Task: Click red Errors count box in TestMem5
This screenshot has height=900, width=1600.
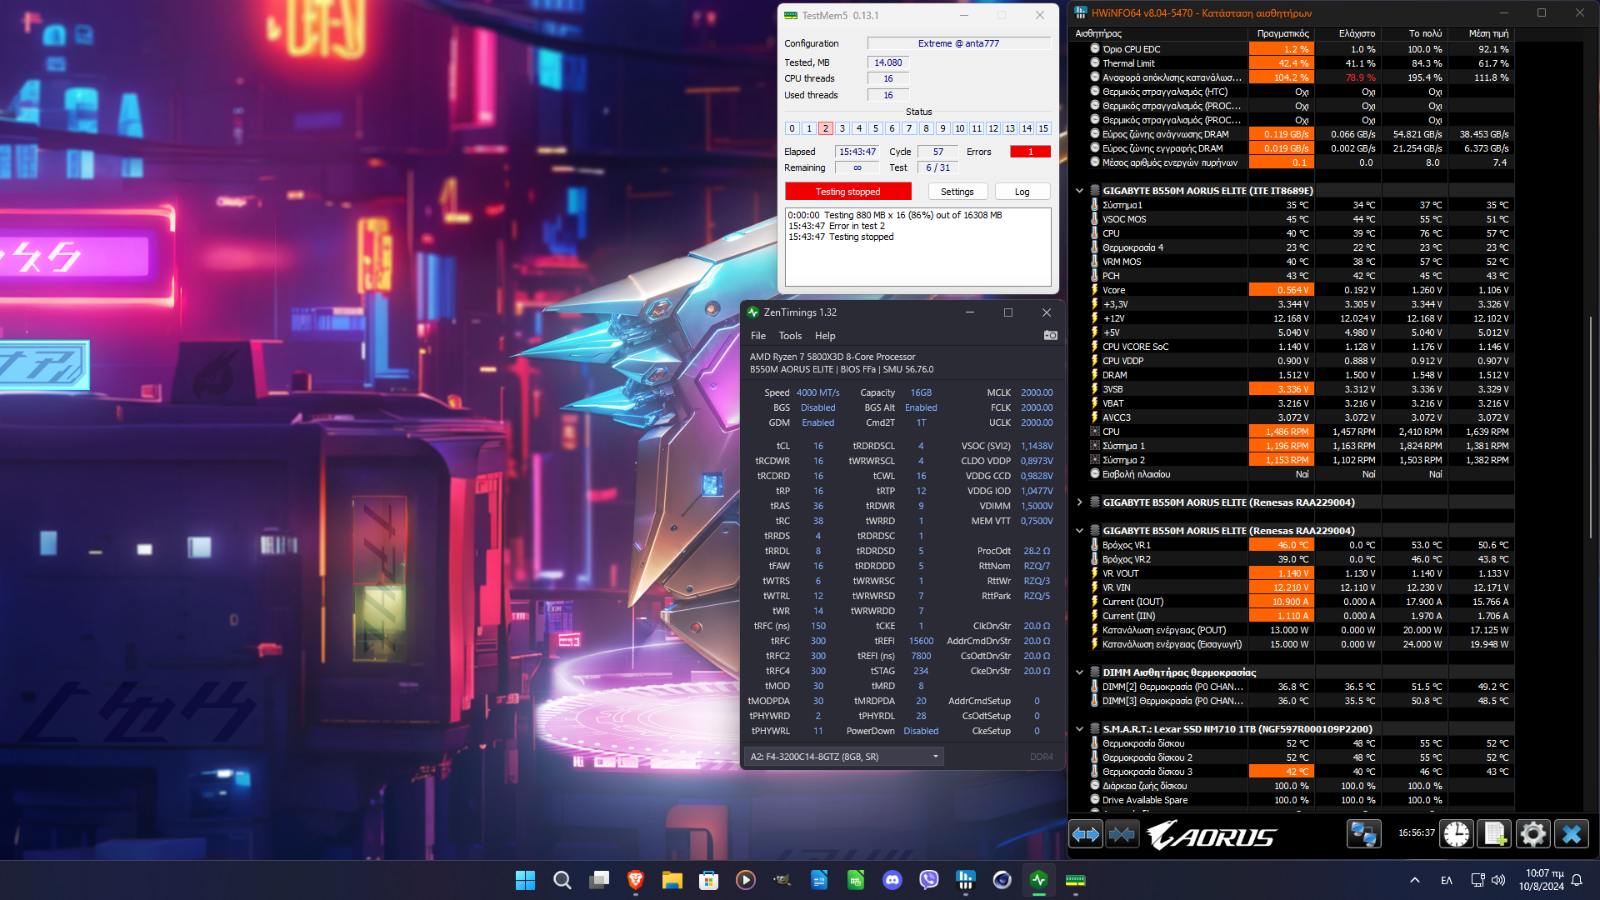Action: (x=1030, y=152)
